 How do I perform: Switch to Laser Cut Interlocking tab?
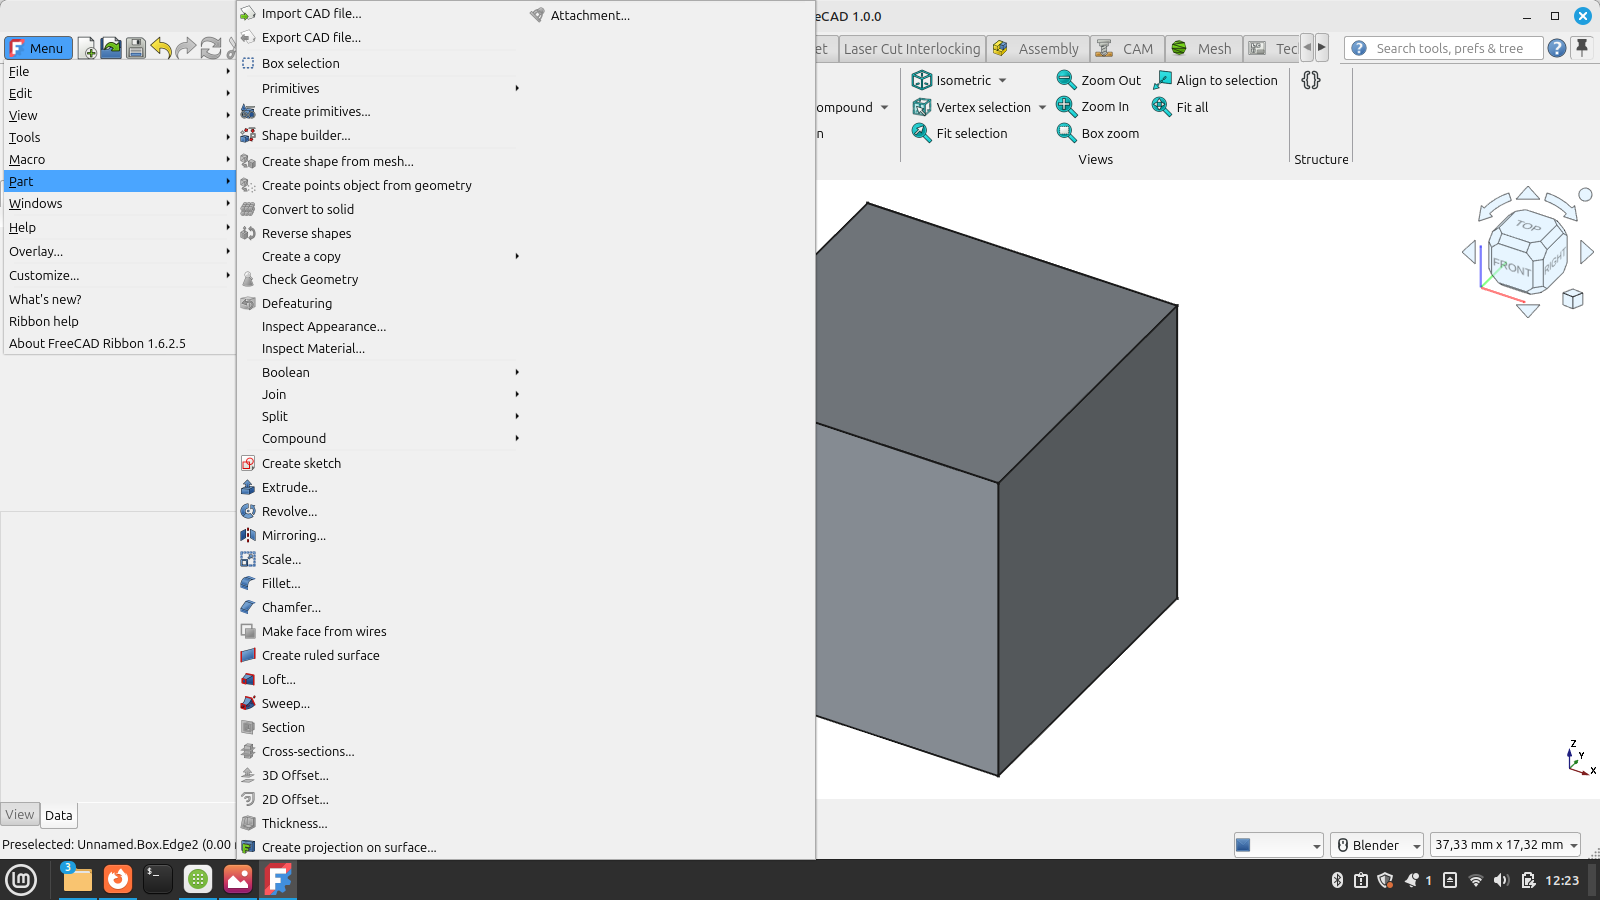(912, 48)
